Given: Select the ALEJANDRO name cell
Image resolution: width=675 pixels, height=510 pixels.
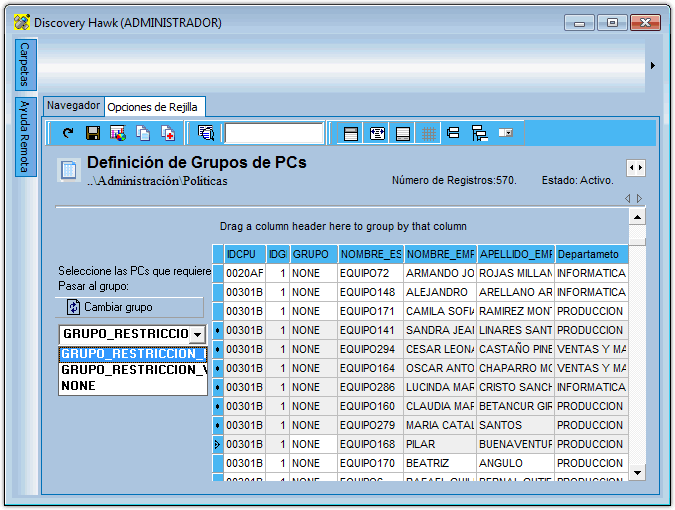Looking at the screenshot, I should [x=440, y=292].
